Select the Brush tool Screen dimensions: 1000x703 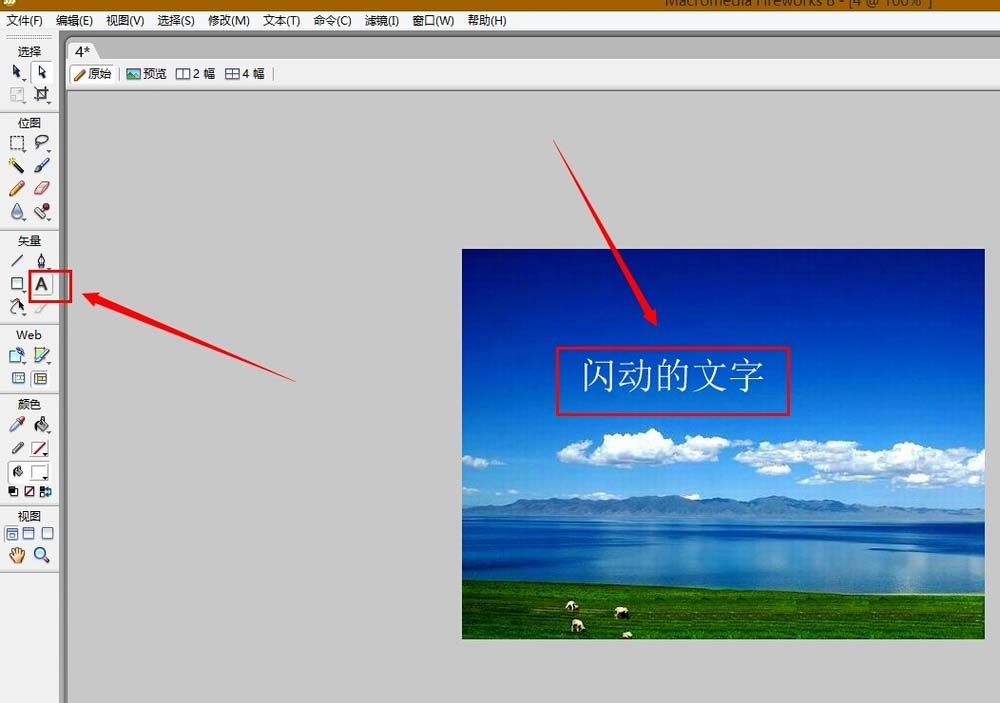[x=41, y=166]
